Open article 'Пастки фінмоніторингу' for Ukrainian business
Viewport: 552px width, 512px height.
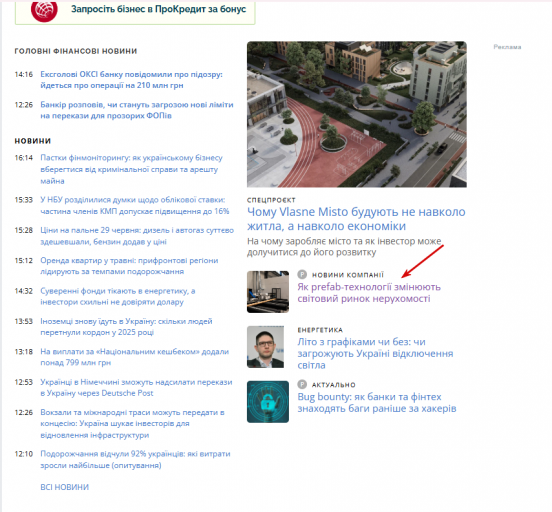[x=131, y=169]
